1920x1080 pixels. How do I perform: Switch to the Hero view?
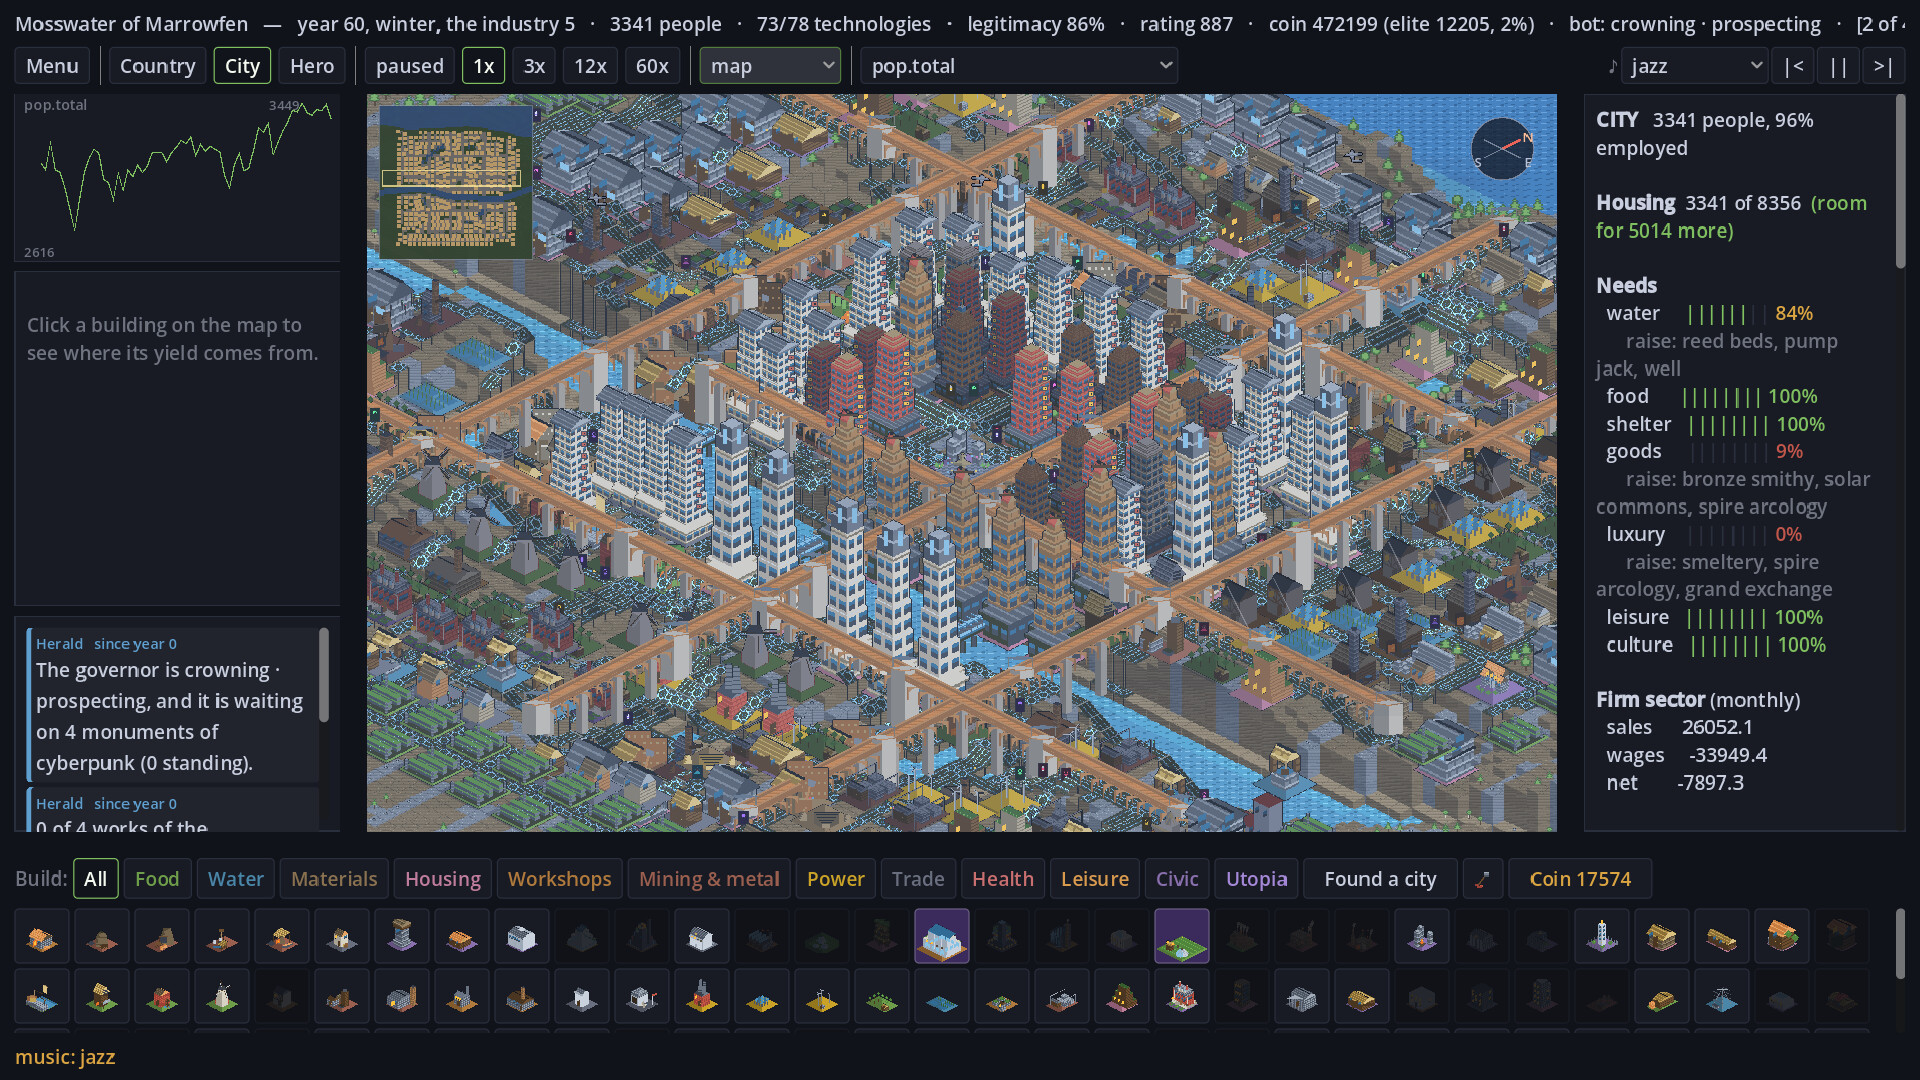312,66
